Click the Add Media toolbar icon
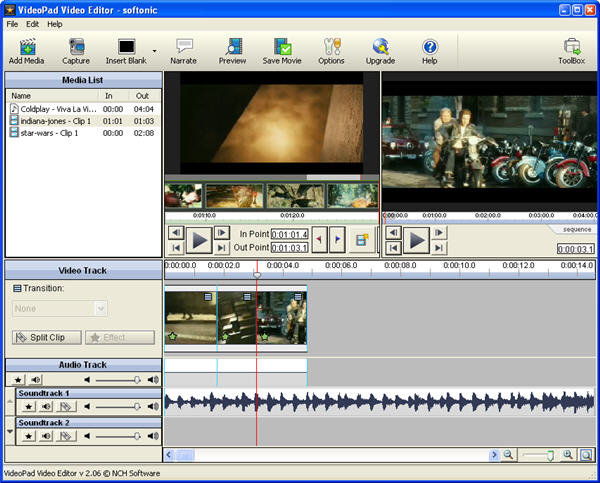 [x=28, y=47]
